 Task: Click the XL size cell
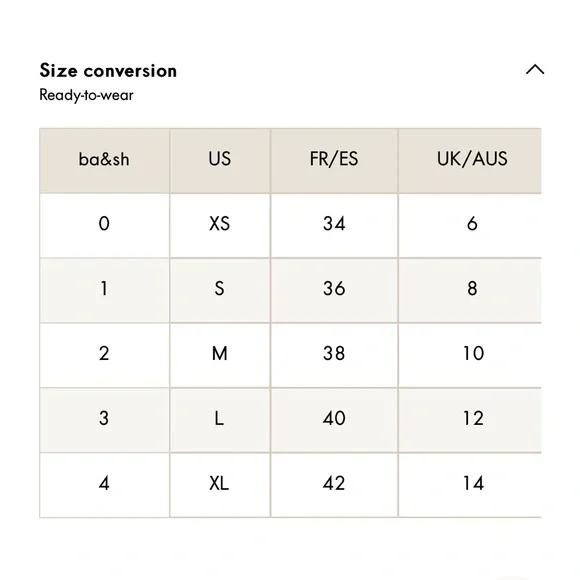[220, 485]
